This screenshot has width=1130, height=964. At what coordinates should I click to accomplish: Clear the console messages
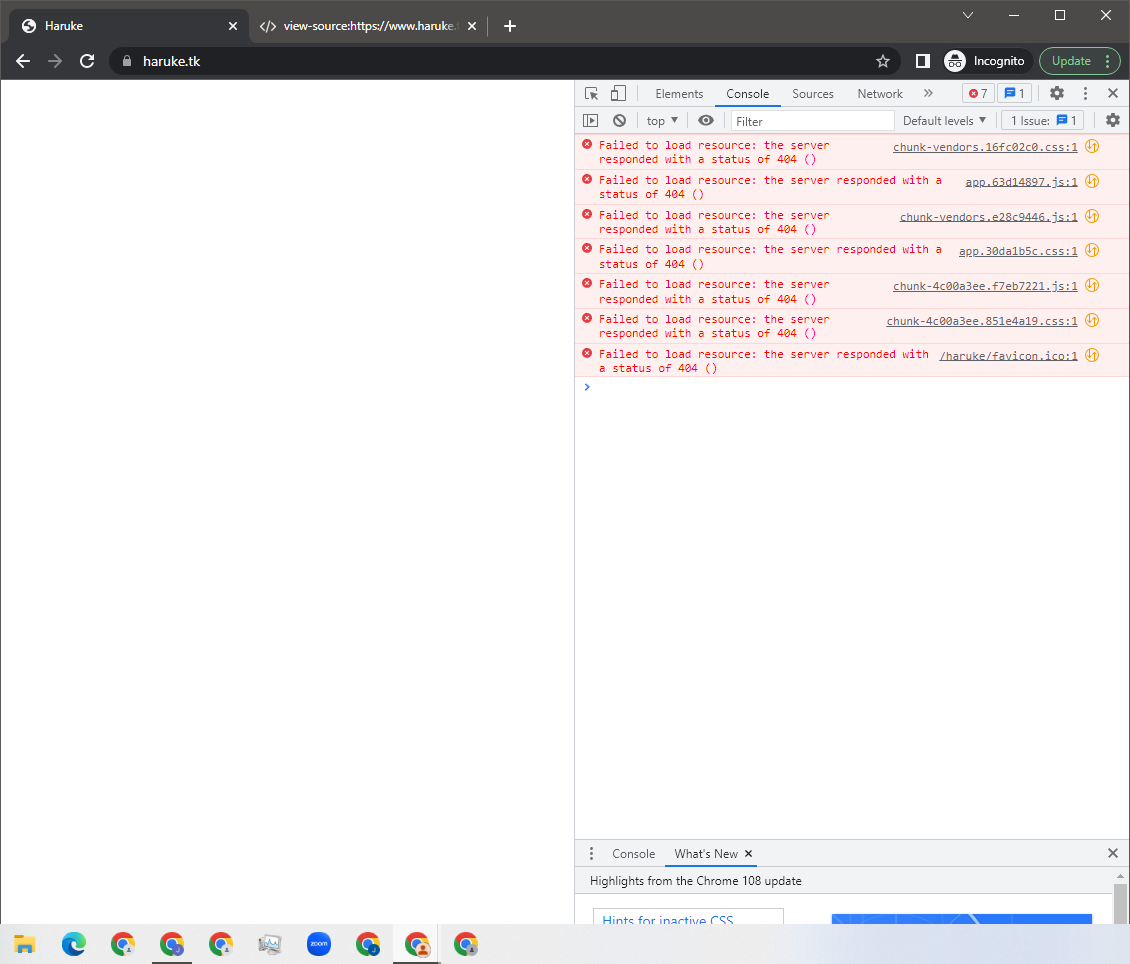pyautogui.click(x=619, y=120)
